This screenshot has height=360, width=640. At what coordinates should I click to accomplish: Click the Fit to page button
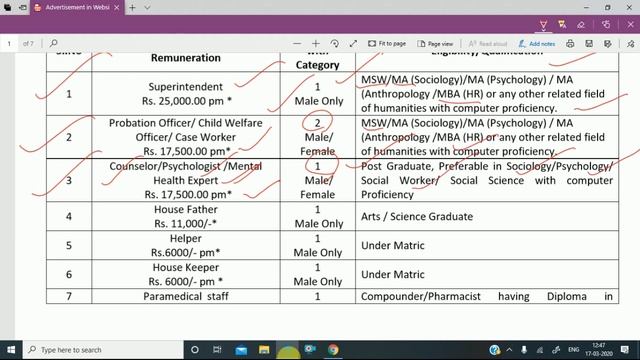click(387, 44)
